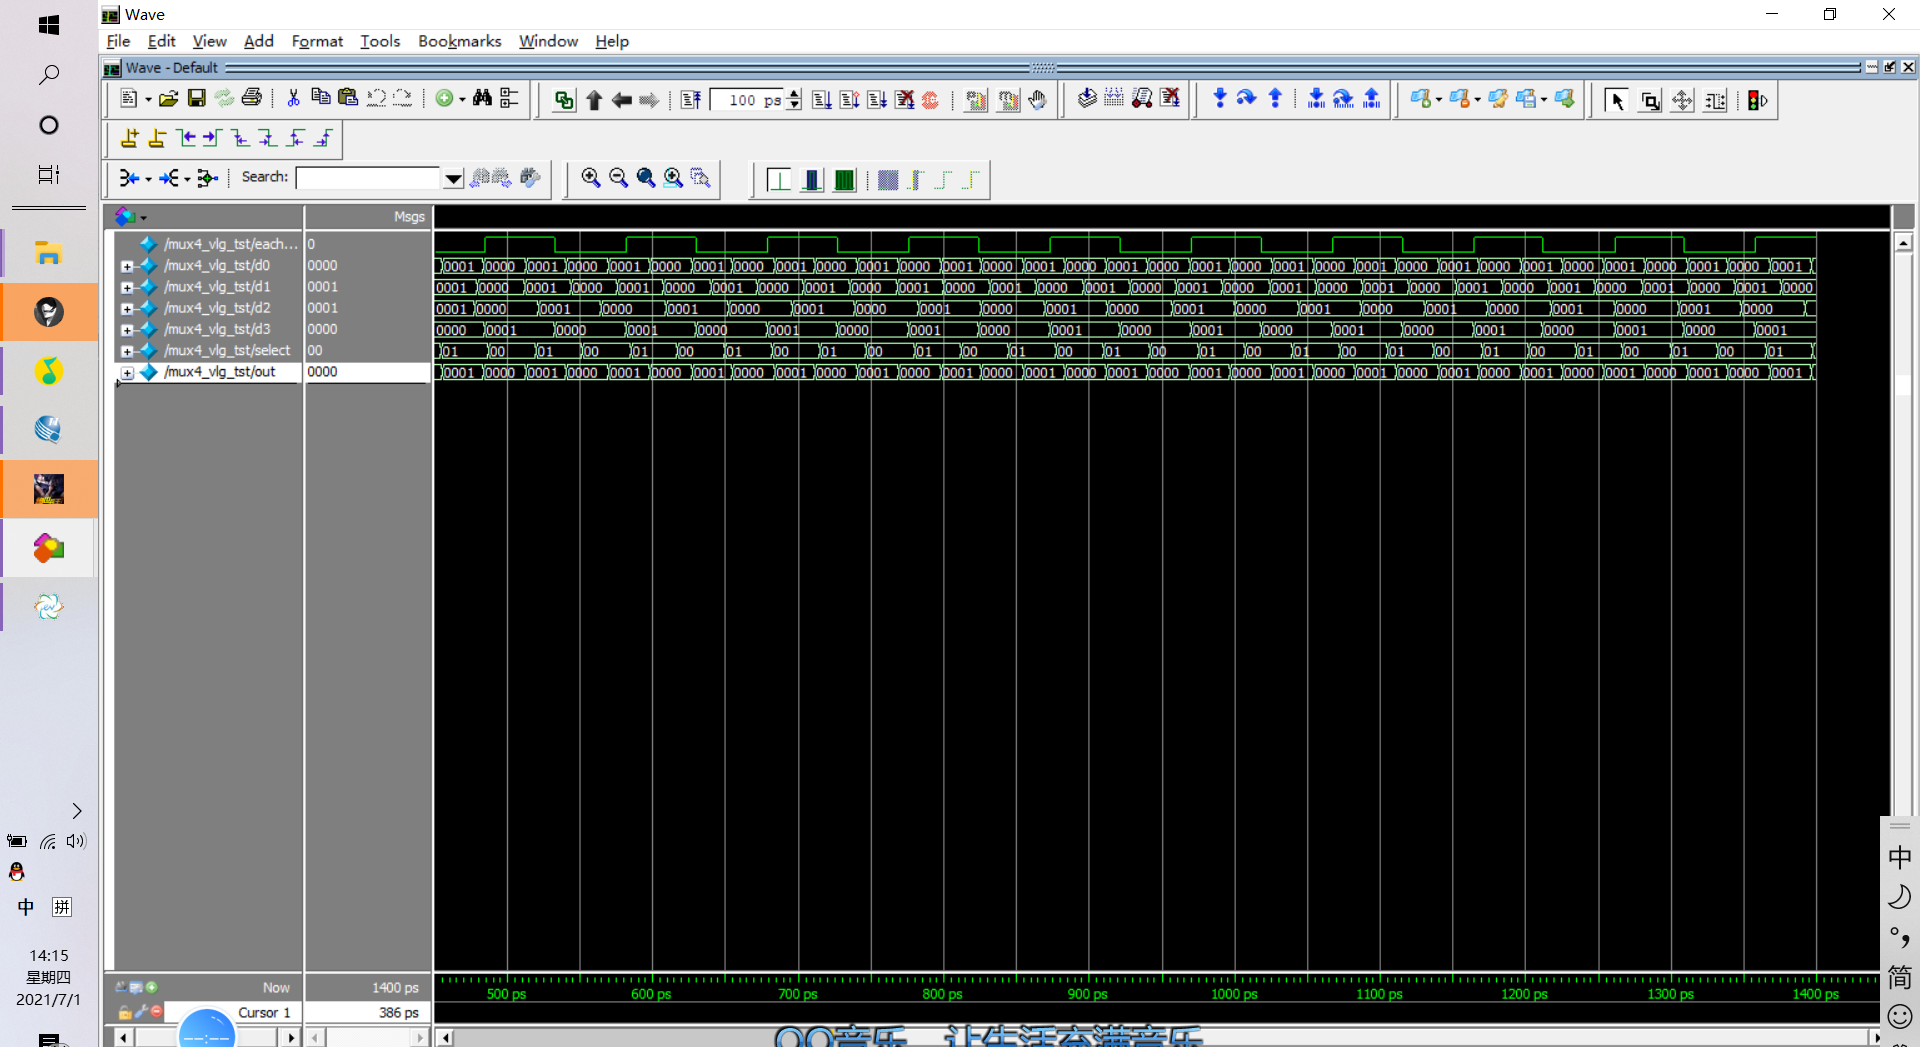Click inside the Search input field
Viewport: 1920px width, 1047px height.
[x=368, y=178]
